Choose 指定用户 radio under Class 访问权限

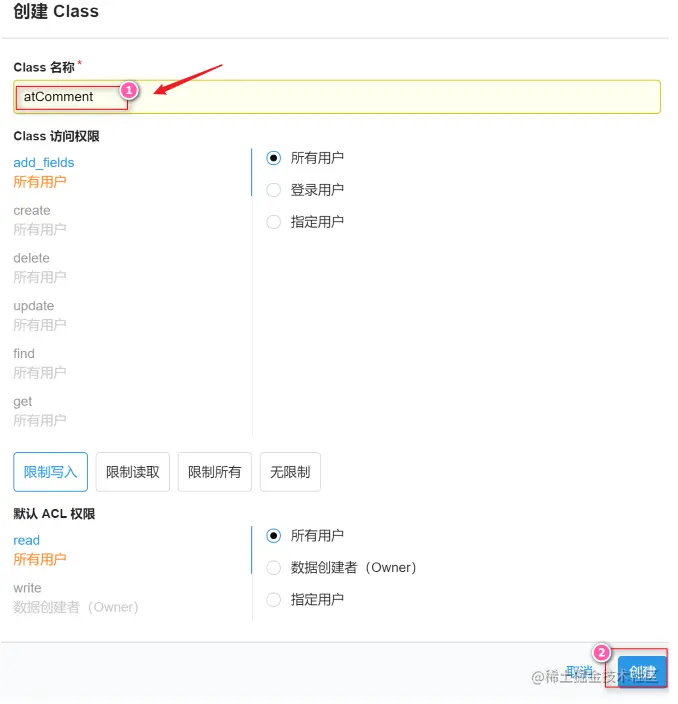273,222
